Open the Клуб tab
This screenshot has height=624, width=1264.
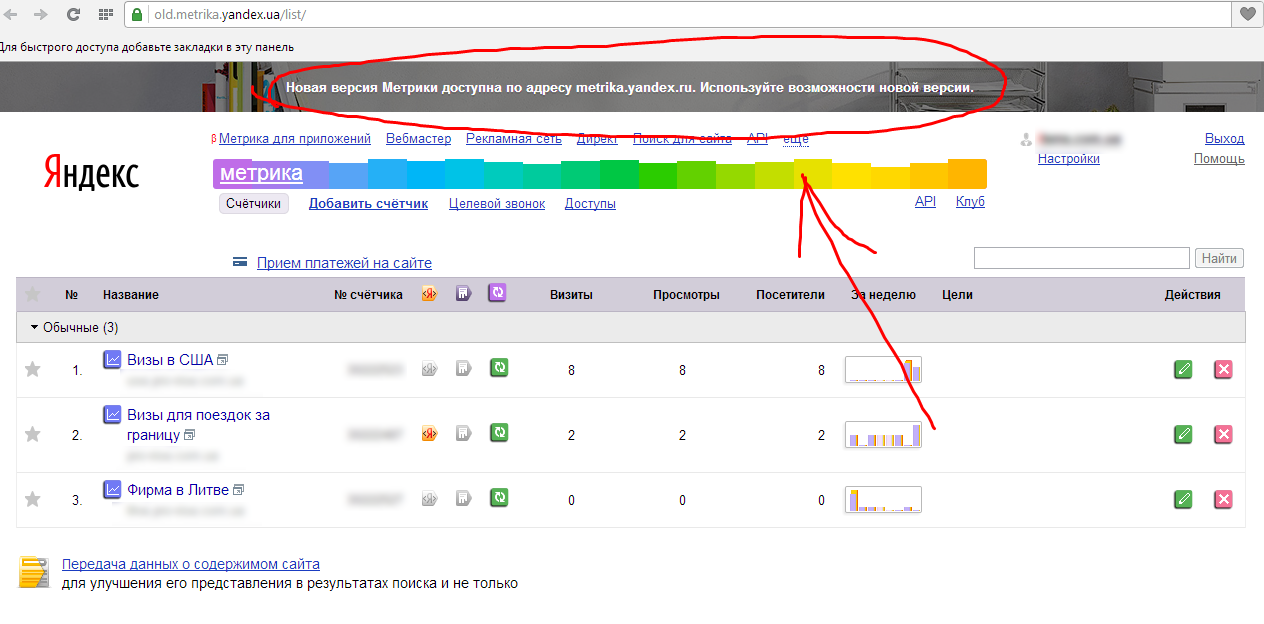[x=970, y=201]
